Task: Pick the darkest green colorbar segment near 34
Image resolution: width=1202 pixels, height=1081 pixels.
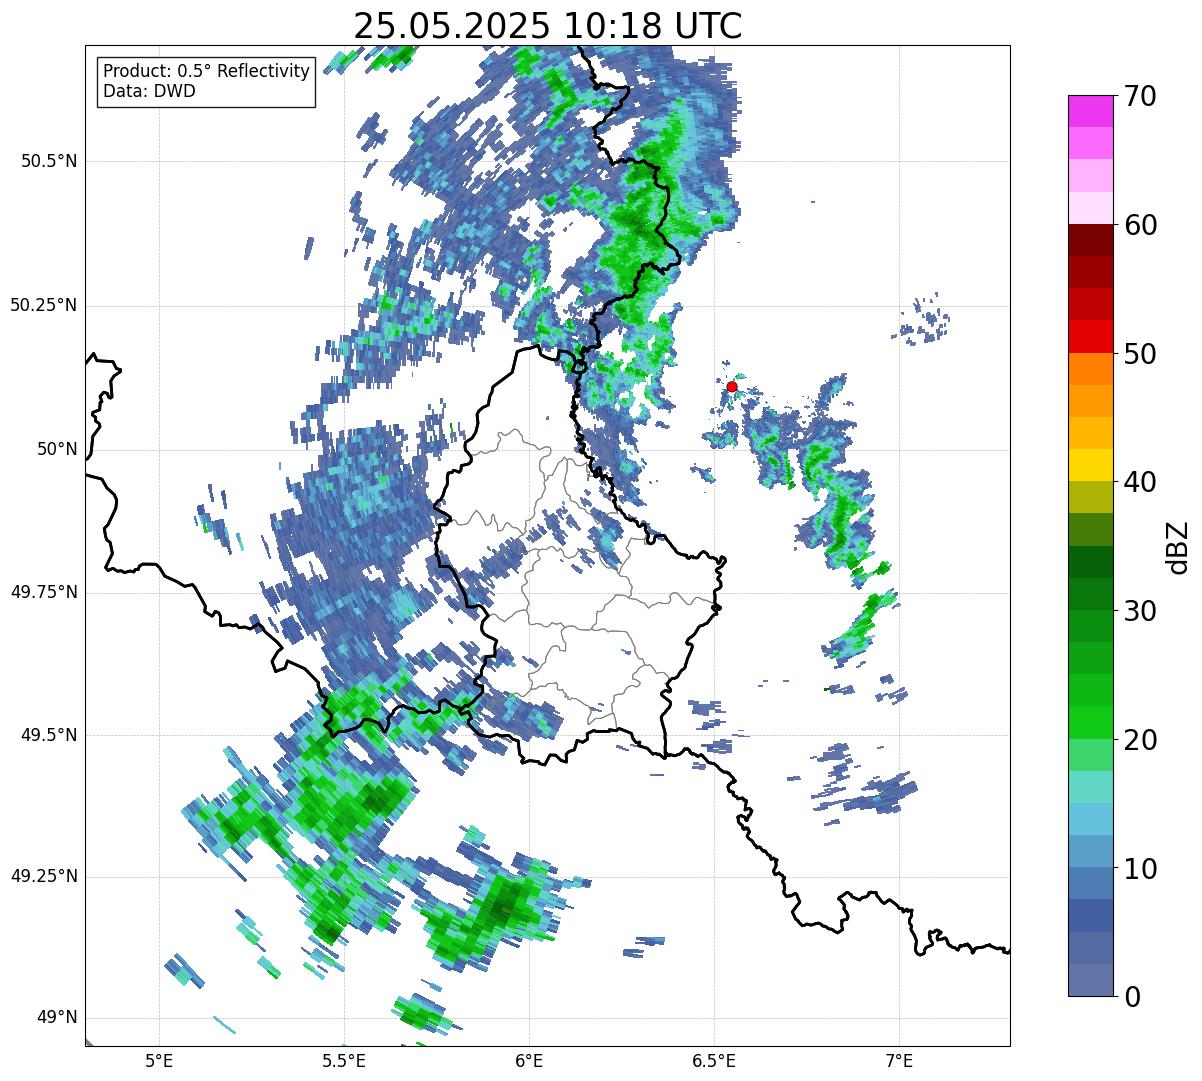Action: point(1090,562)
